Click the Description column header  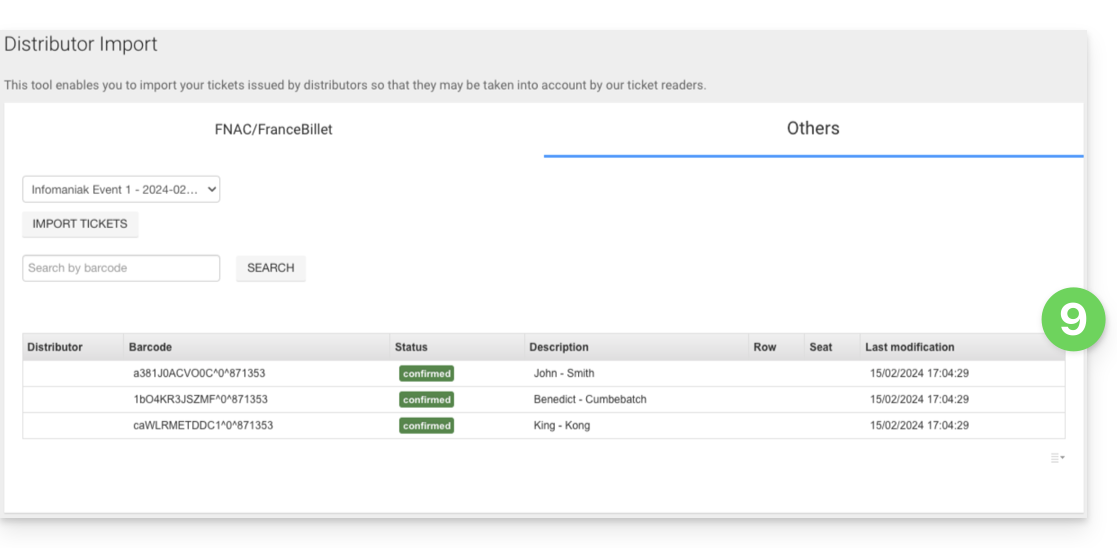point(558,347)
